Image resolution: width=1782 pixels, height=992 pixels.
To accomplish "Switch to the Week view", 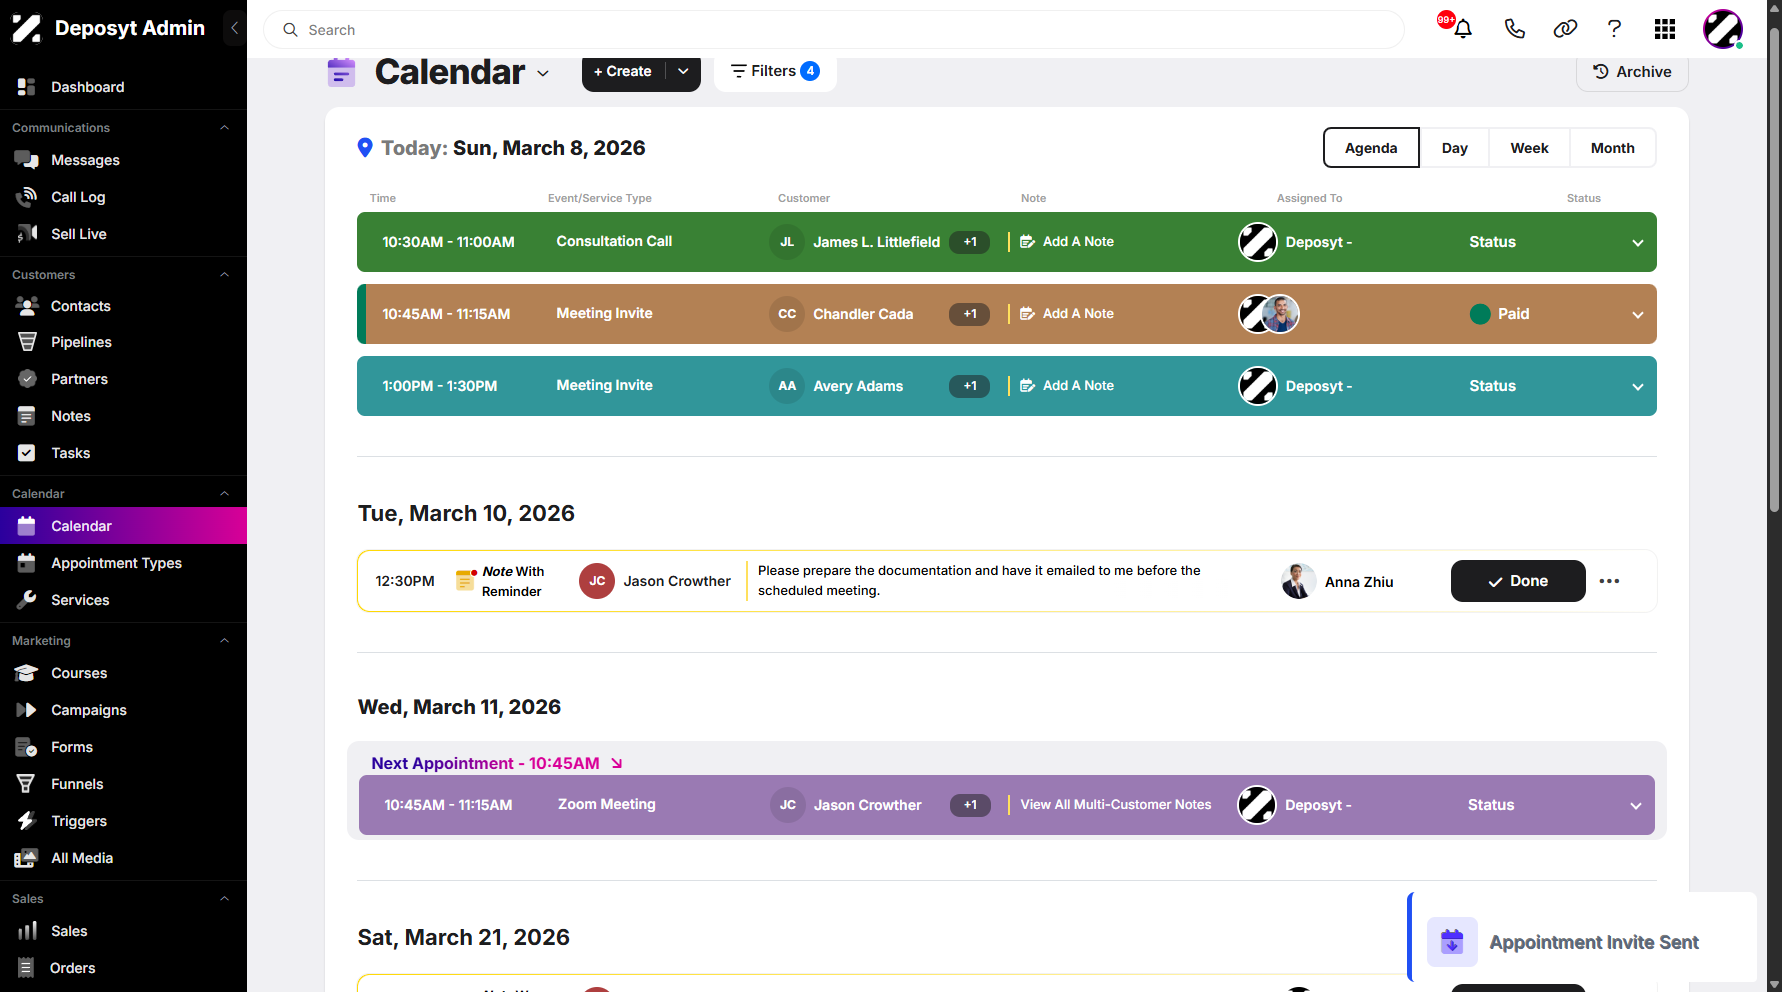I will coord(1529,148).
